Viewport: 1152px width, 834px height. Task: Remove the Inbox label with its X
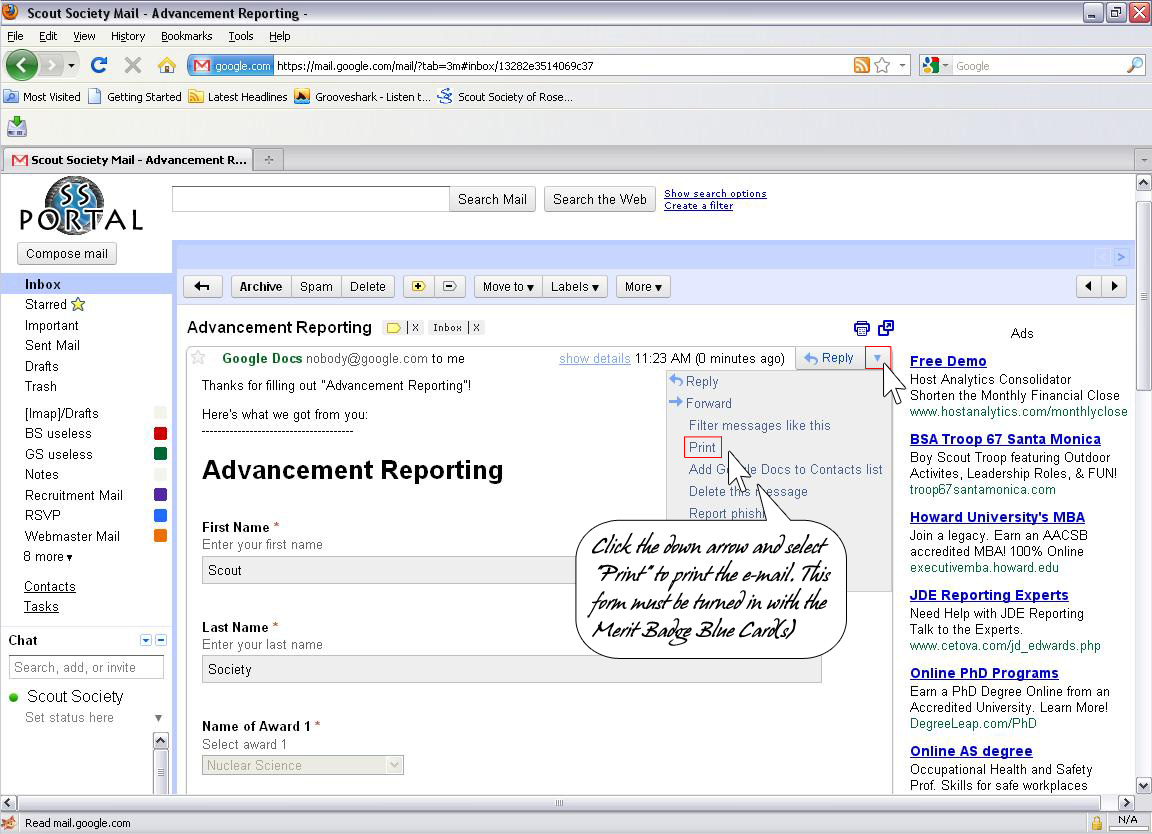[x=476, y=328]
